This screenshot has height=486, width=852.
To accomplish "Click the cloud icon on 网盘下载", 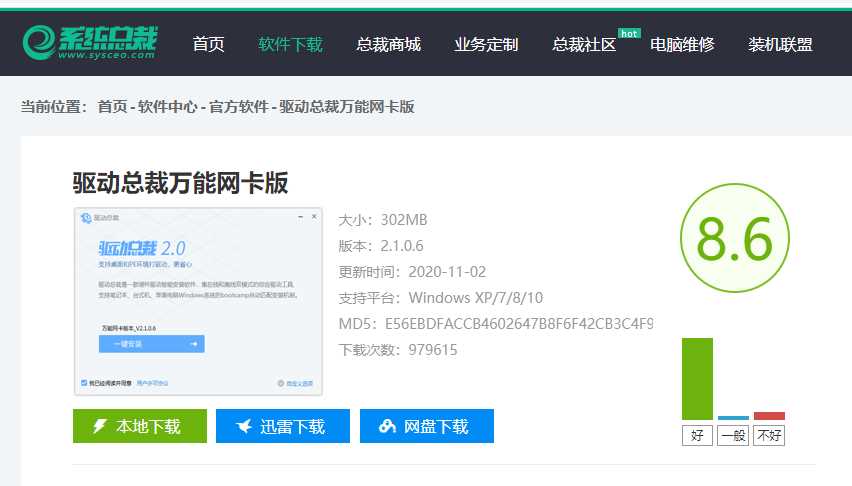I will (x=388, y=427).
